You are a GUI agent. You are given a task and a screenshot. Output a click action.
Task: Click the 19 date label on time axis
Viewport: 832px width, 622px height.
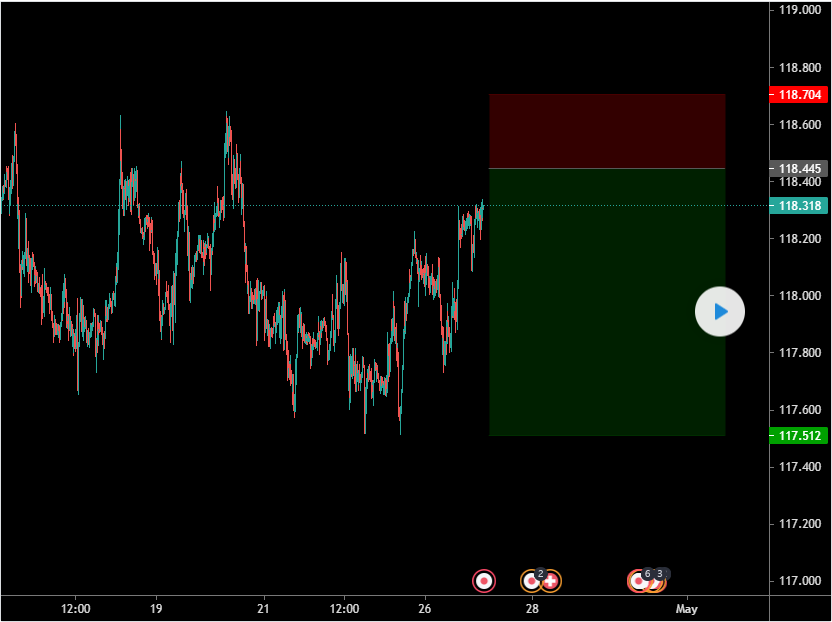click(156, 608)
